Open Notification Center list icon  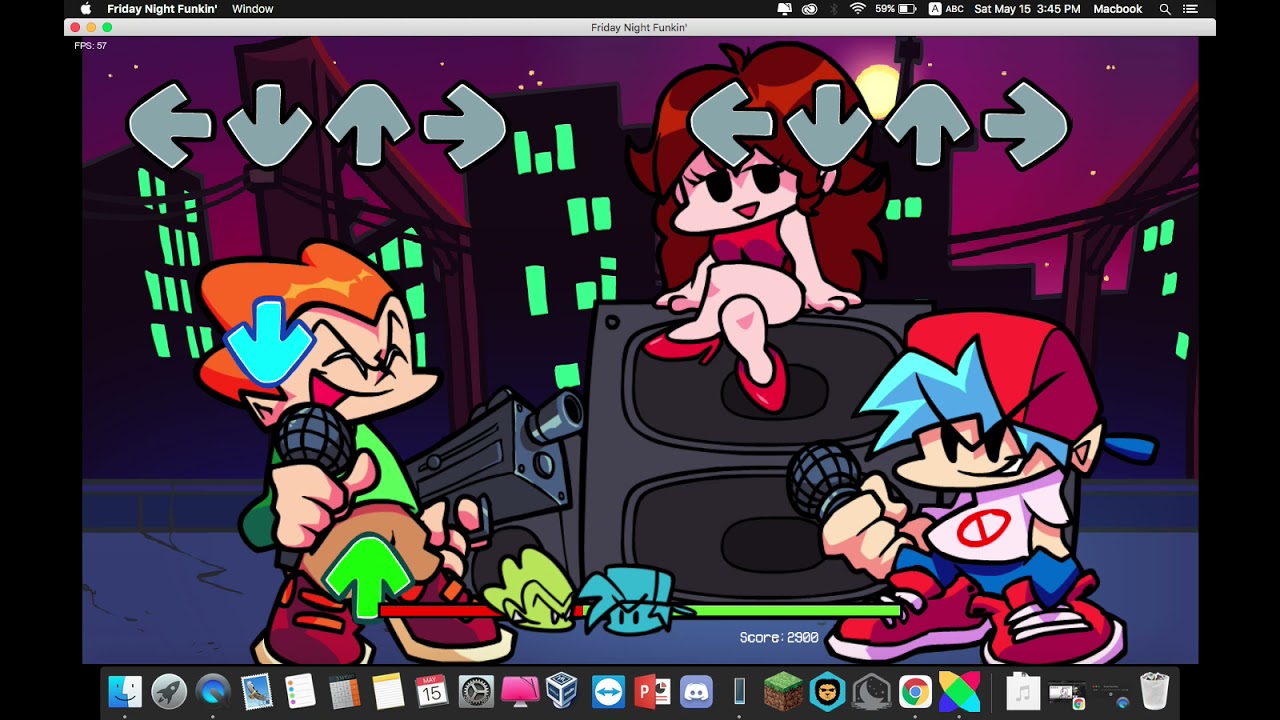[1190, 9]
